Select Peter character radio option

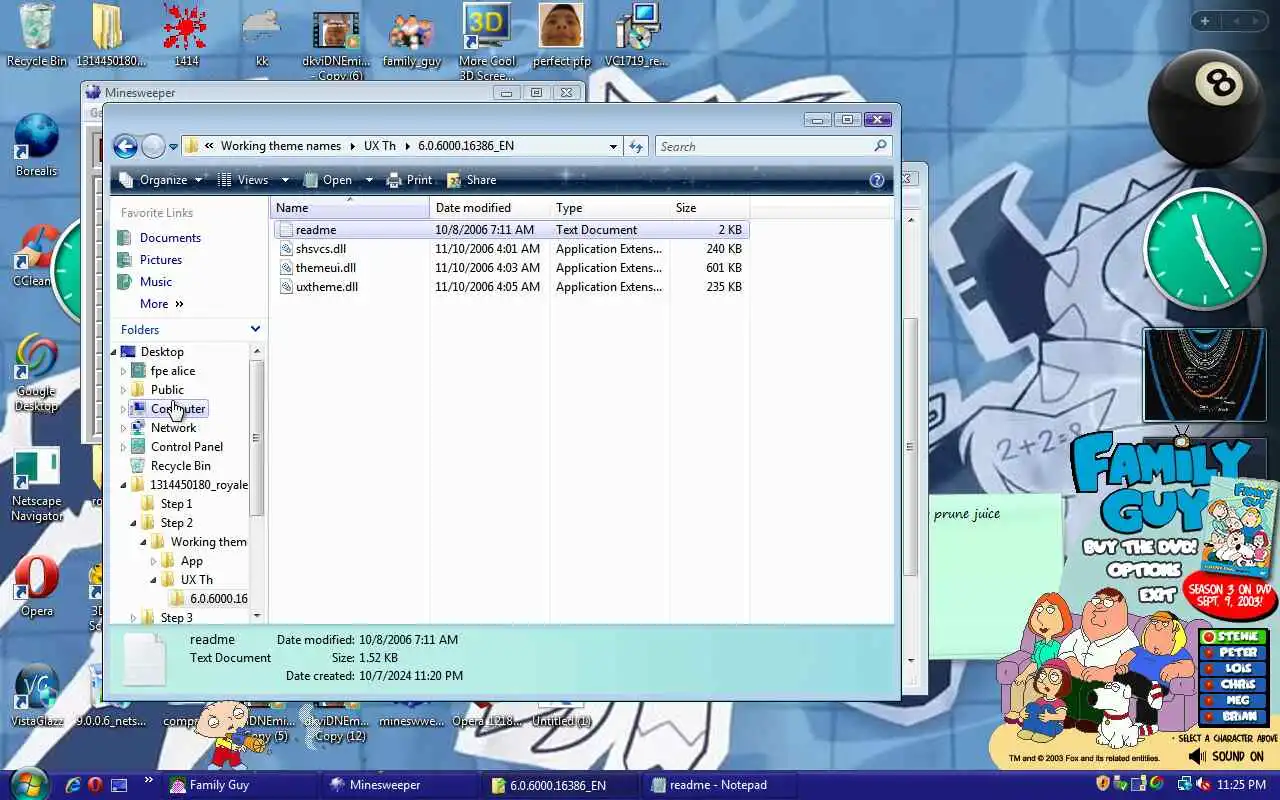[1233, 653]
